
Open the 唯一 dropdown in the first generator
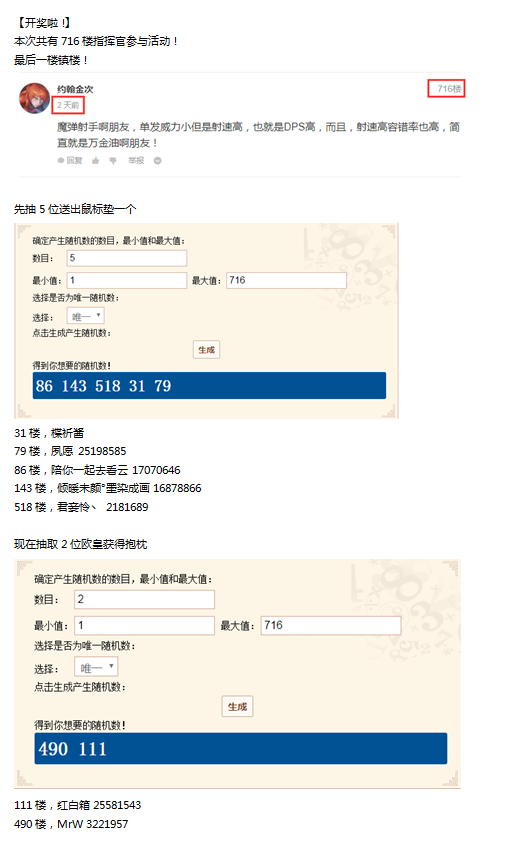tap(85, 316)
